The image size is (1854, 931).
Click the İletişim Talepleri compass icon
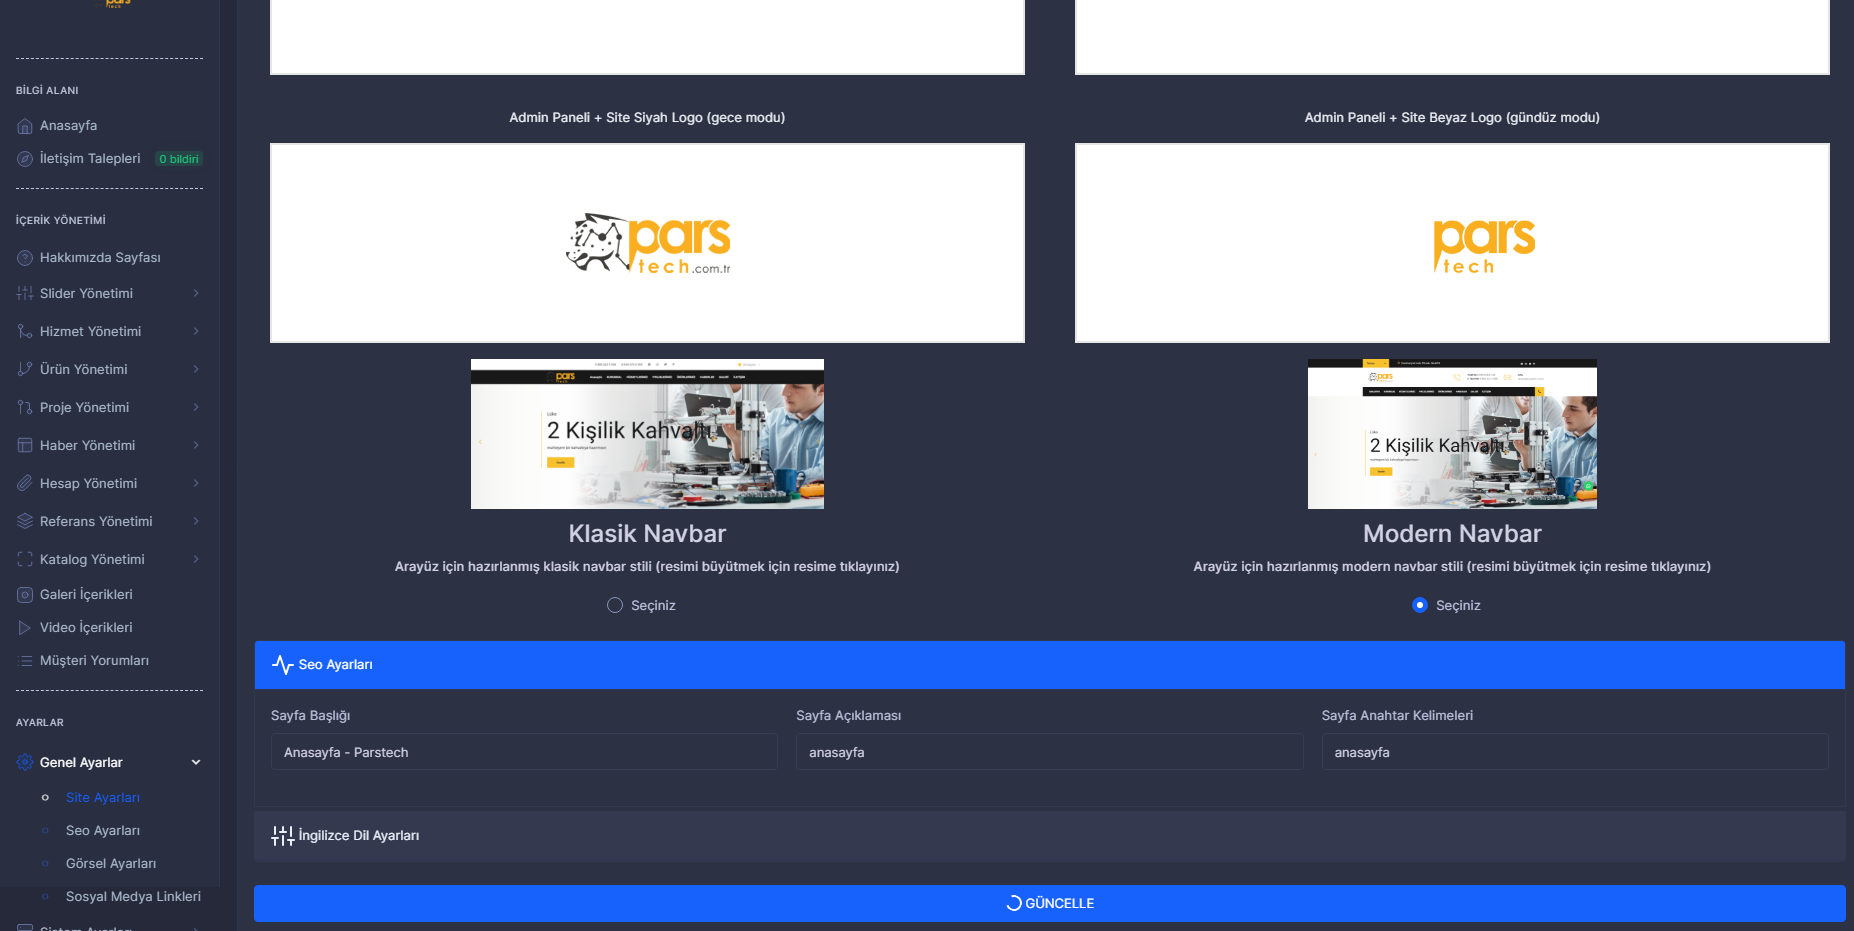(25, 159)
